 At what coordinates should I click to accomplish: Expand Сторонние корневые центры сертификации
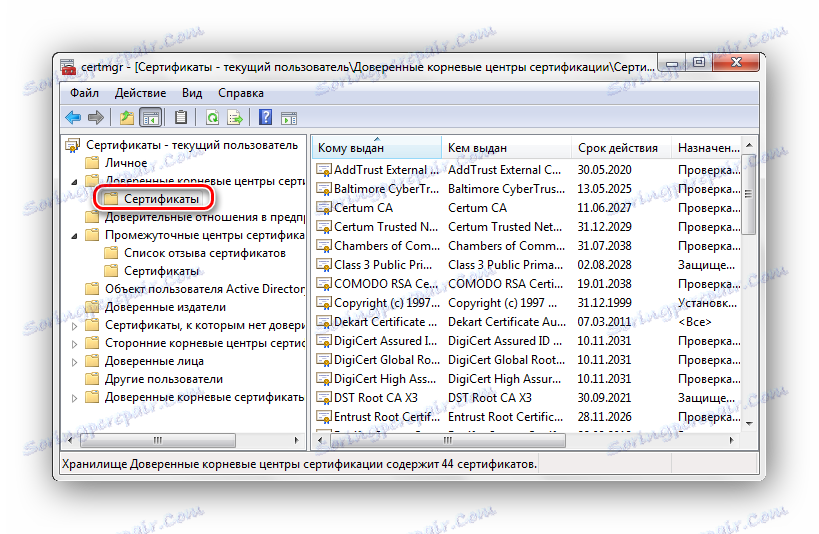tap(74, 344)
